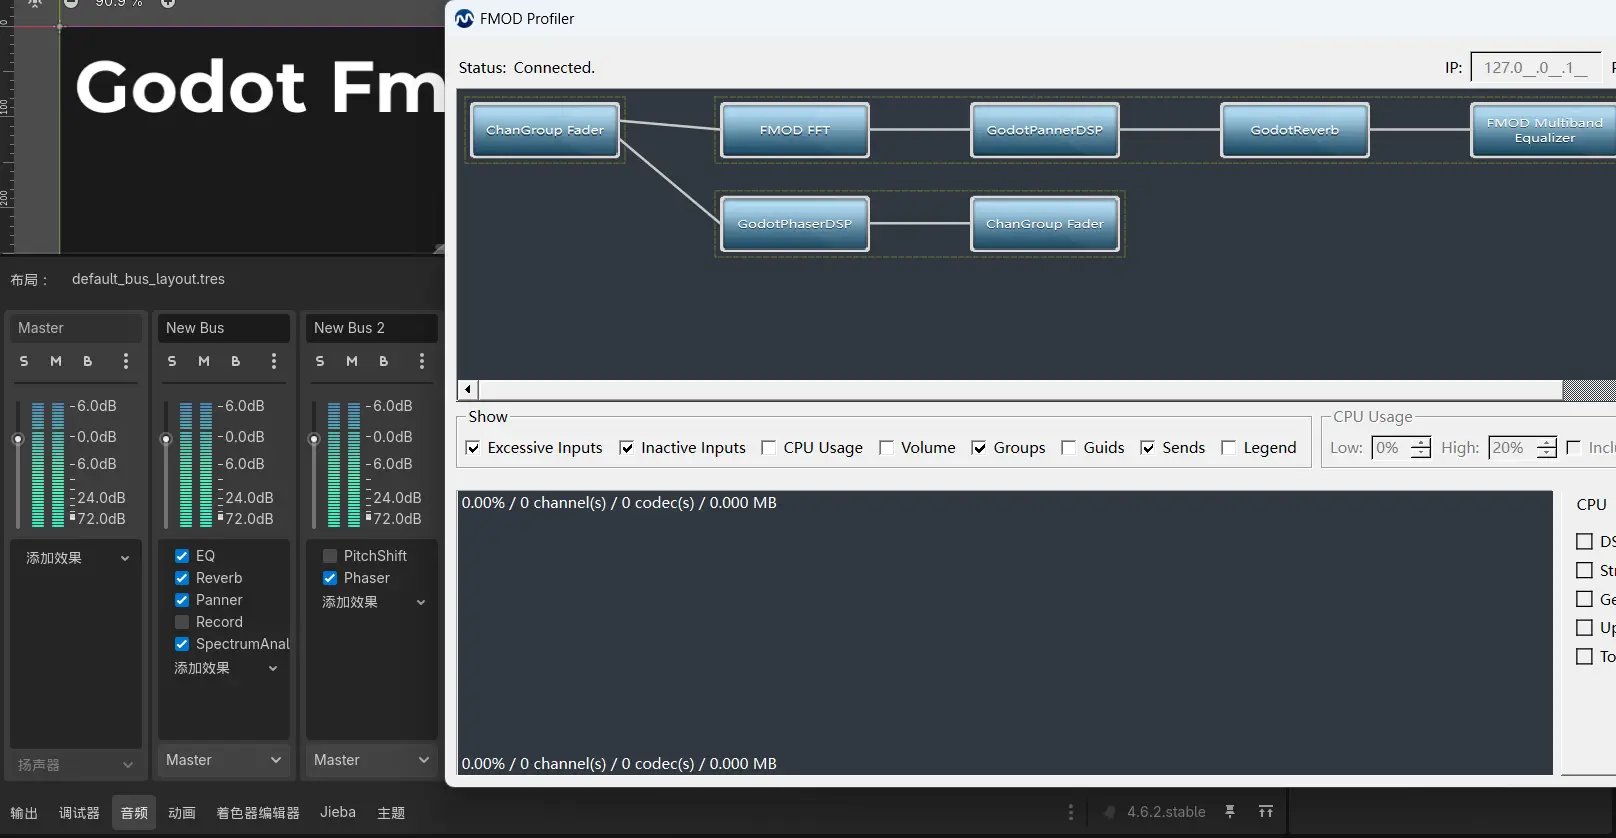Uncheck the Sends option in Show group
Image resolution: width=1616 pixels, height=838 pixels.
(1148, 448)
